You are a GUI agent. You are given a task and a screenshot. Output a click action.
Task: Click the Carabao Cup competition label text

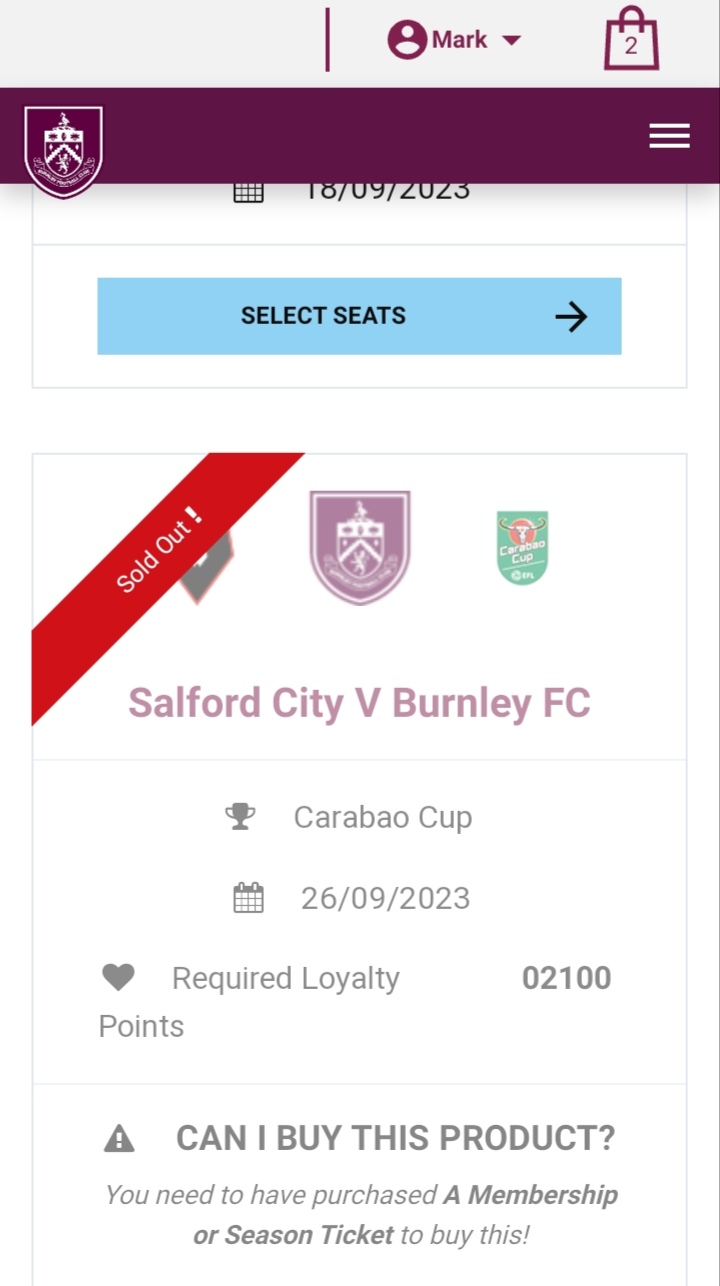tap(382, 817)
